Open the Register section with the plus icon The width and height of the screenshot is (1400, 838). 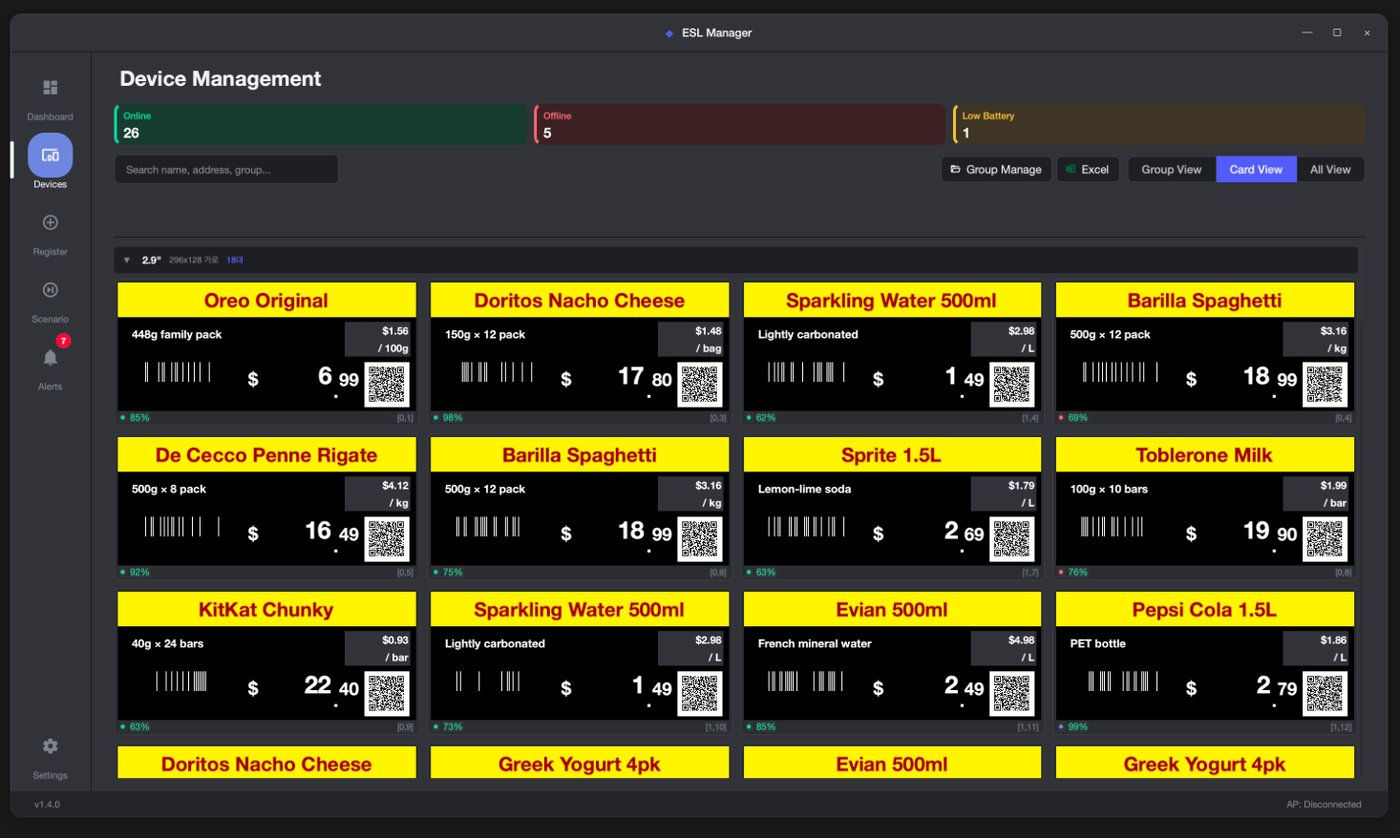[50, 222]
